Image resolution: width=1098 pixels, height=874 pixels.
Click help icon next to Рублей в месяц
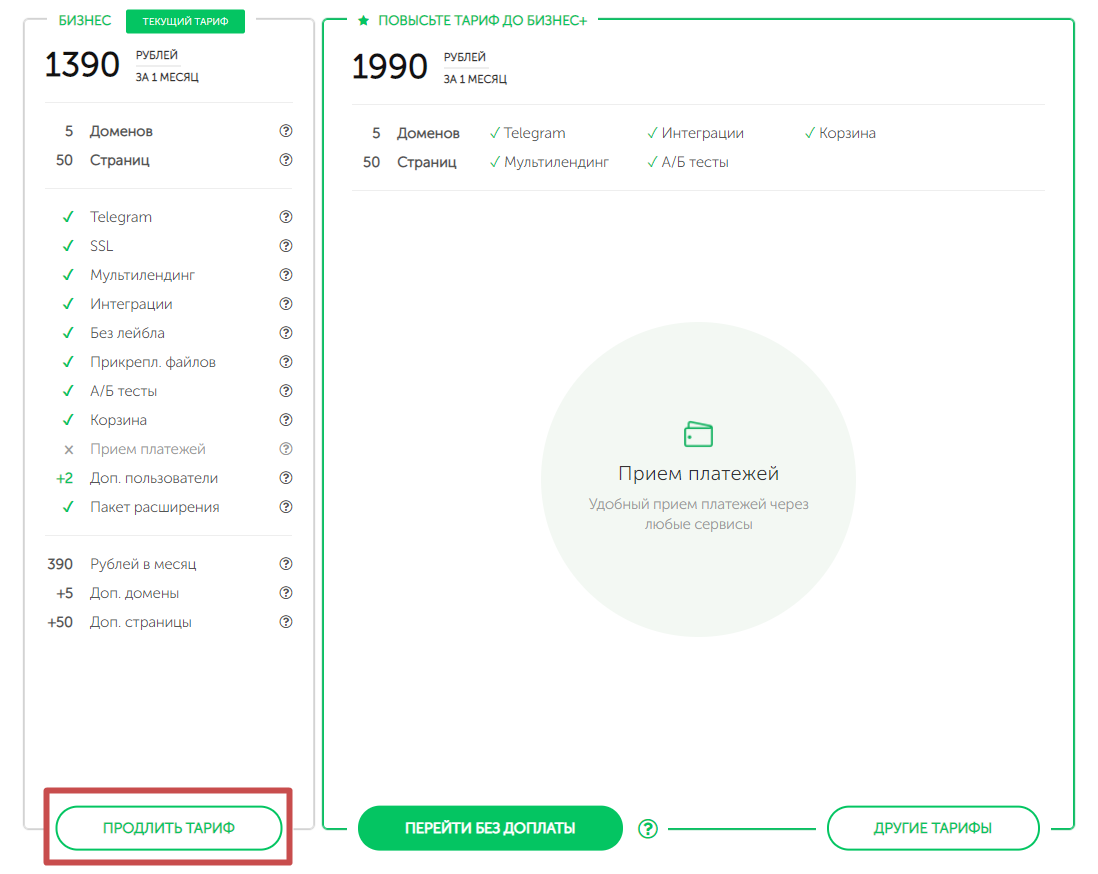[286, 564]
